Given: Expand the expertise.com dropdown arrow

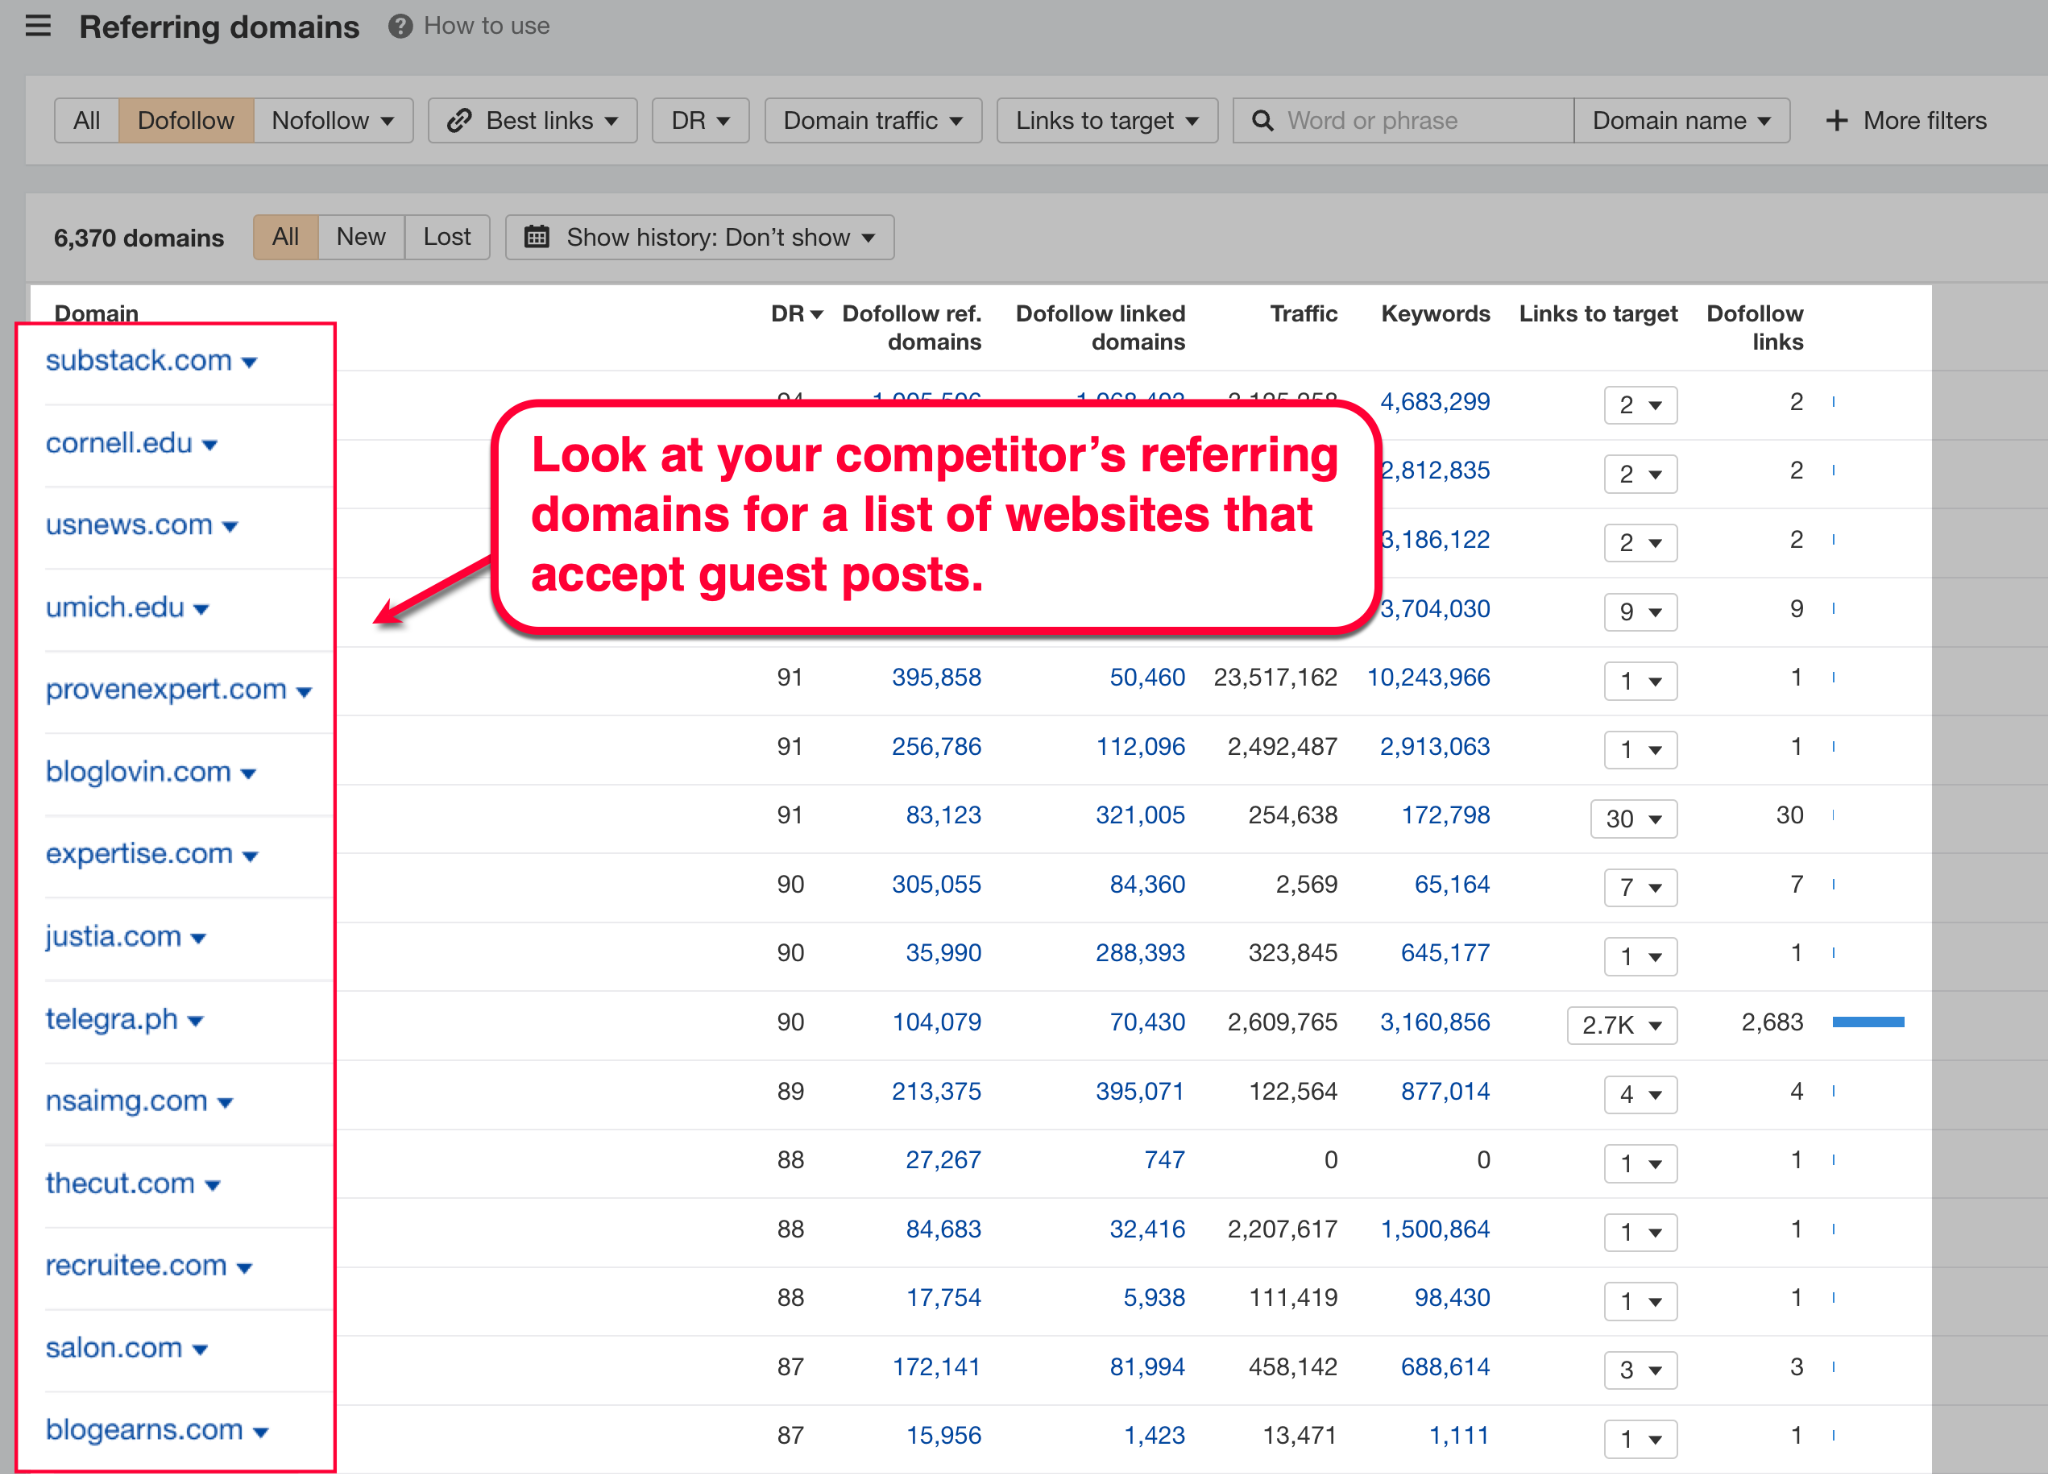Looking at the screenshot, I should pos(250,856).
